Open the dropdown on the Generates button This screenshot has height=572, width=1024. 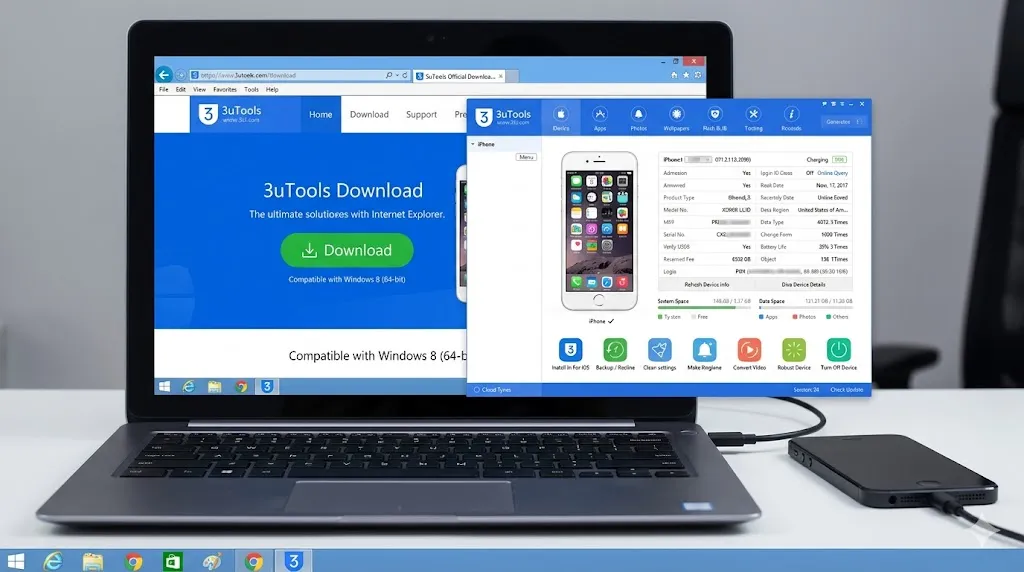(859, 121)
